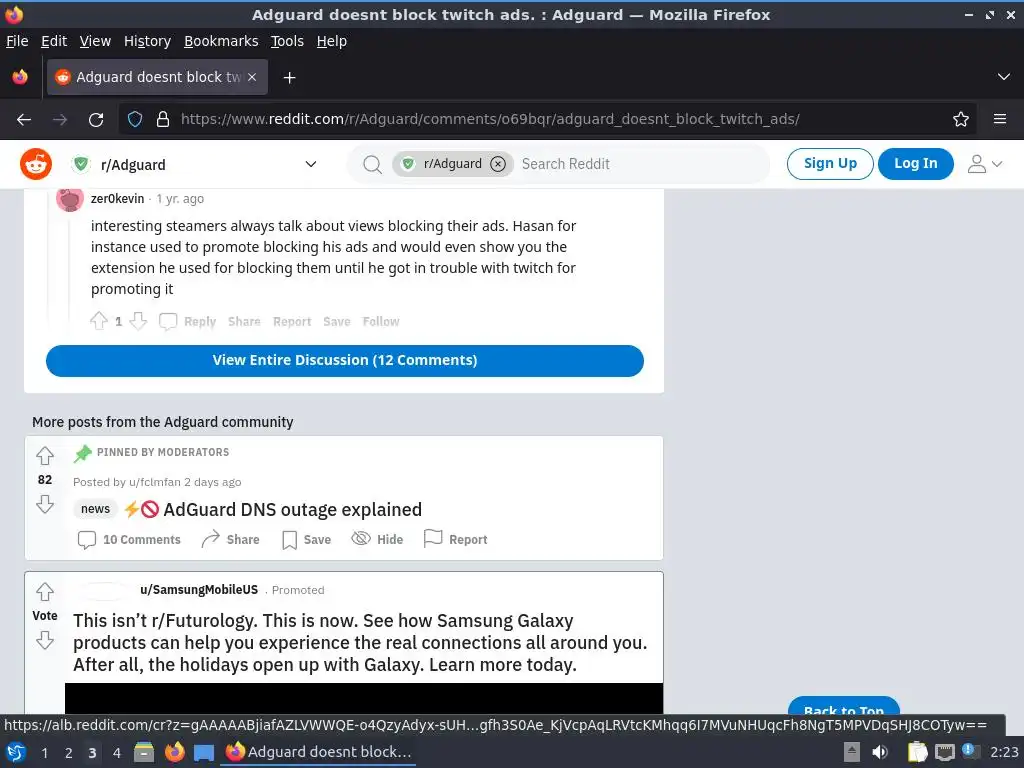Viewport: 1024px width, 768px height.
Task: Open the file manager taskbar icon
Action: (x=144, y=752)
